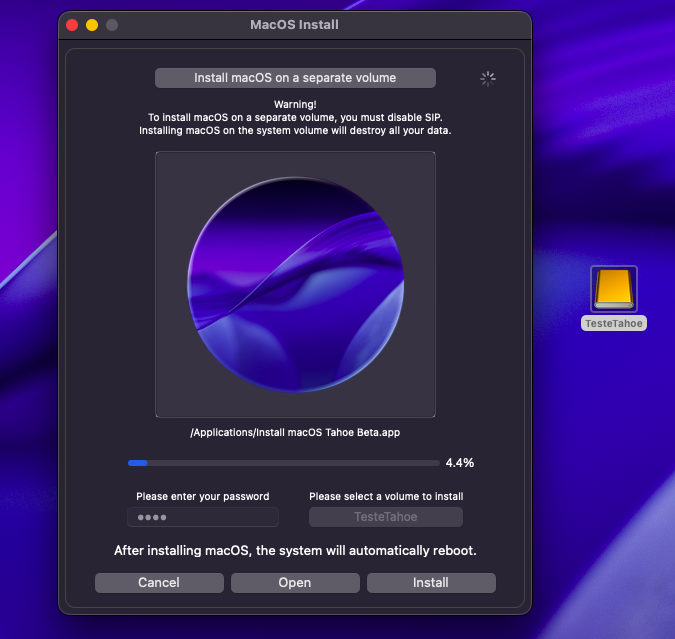Screen dimensions: 675x639
Task: Click the 'system will automatically reboot' notice
Action: click(x=295, y=551)
